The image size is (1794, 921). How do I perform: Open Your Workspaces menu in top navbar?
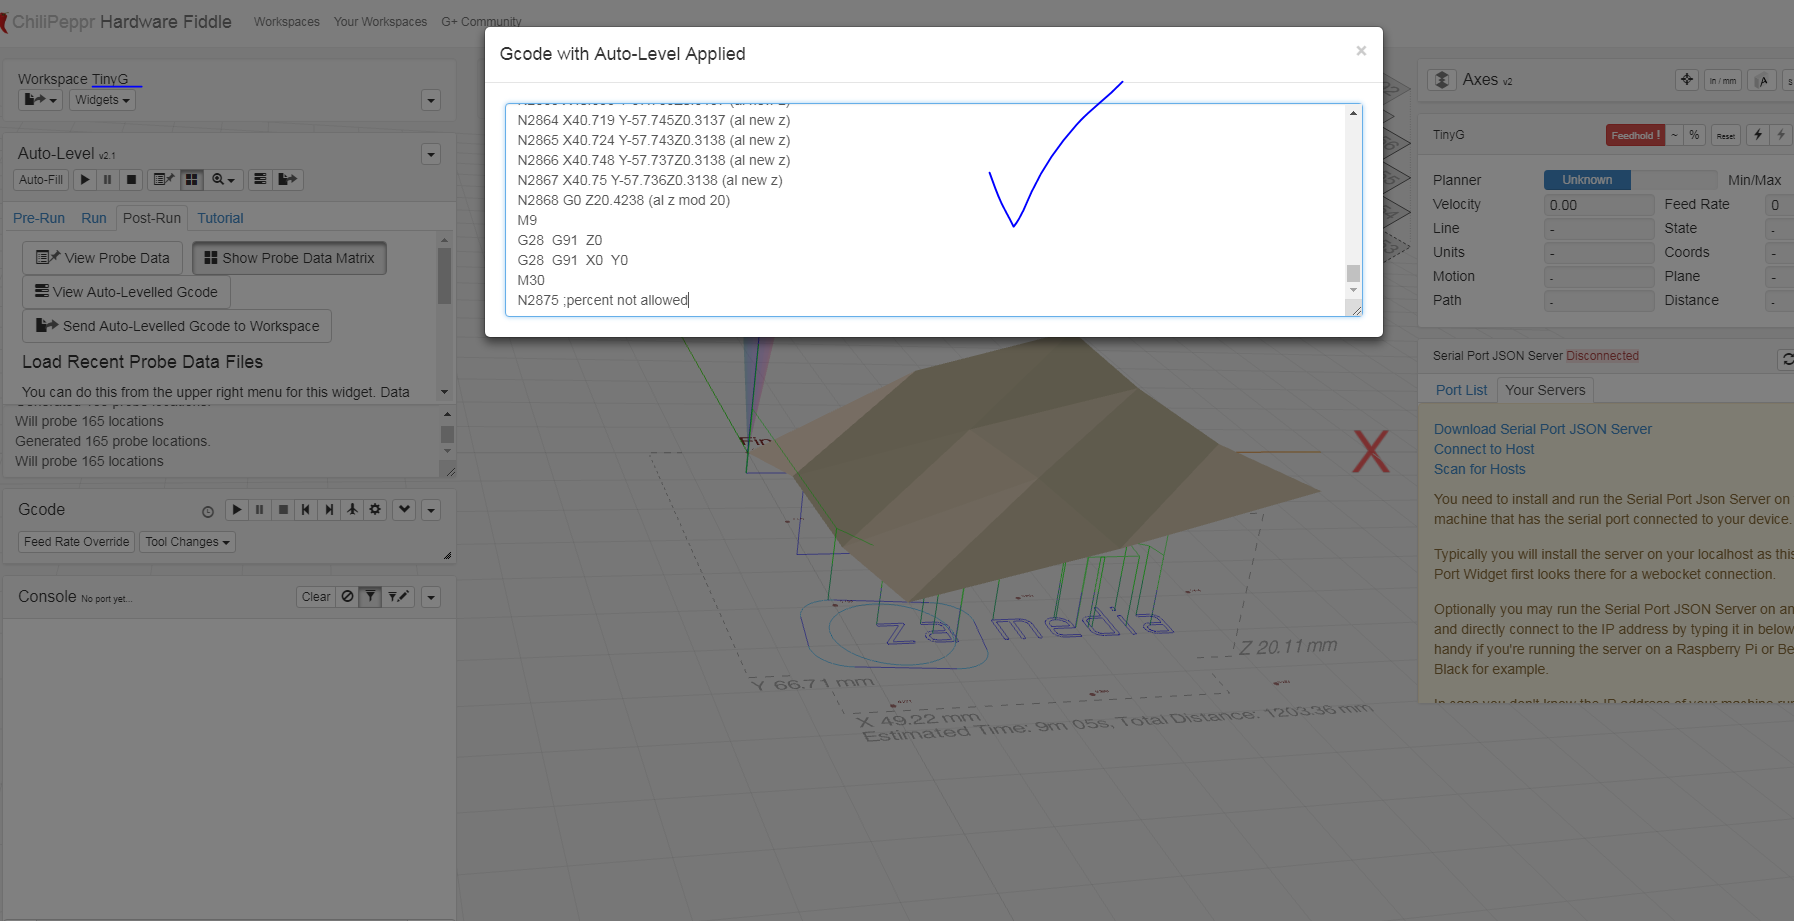[380, 22]
